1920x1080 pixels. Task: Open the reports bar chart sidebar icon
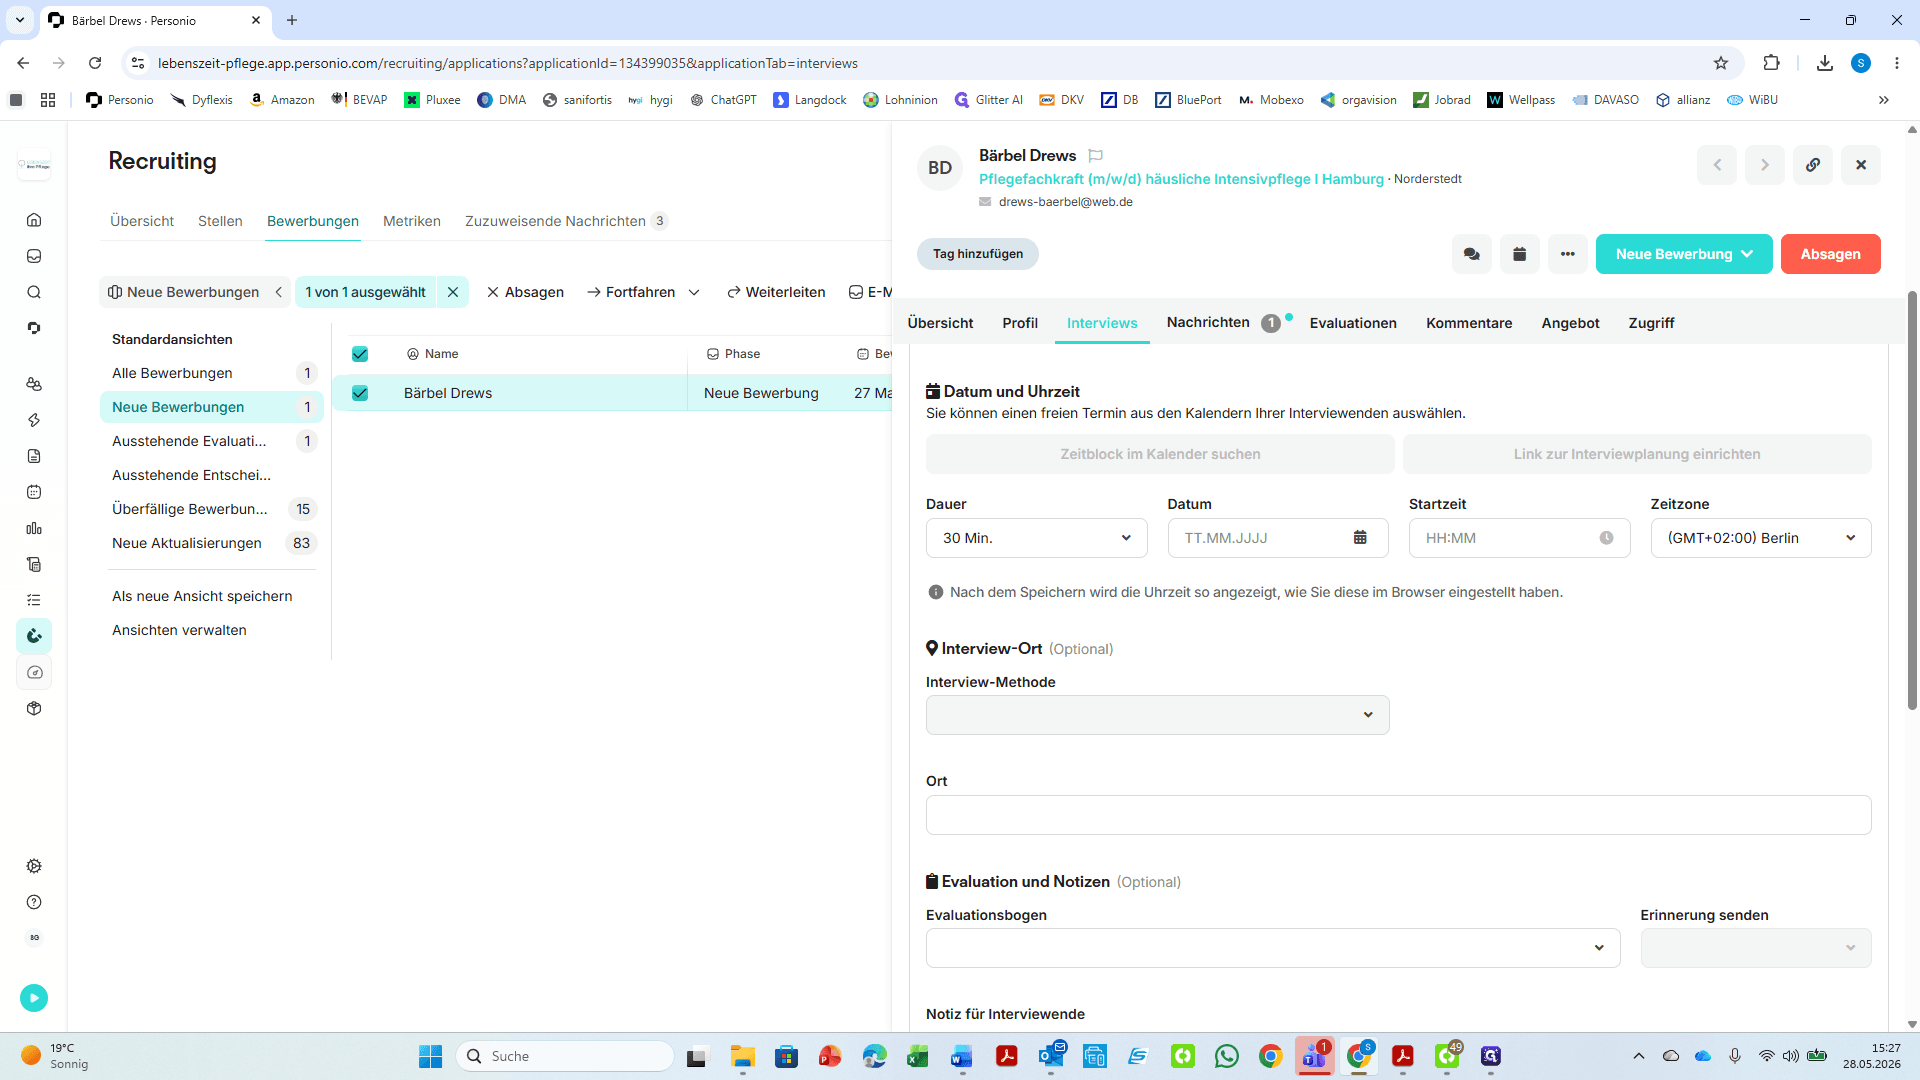(x=34, y=528)
